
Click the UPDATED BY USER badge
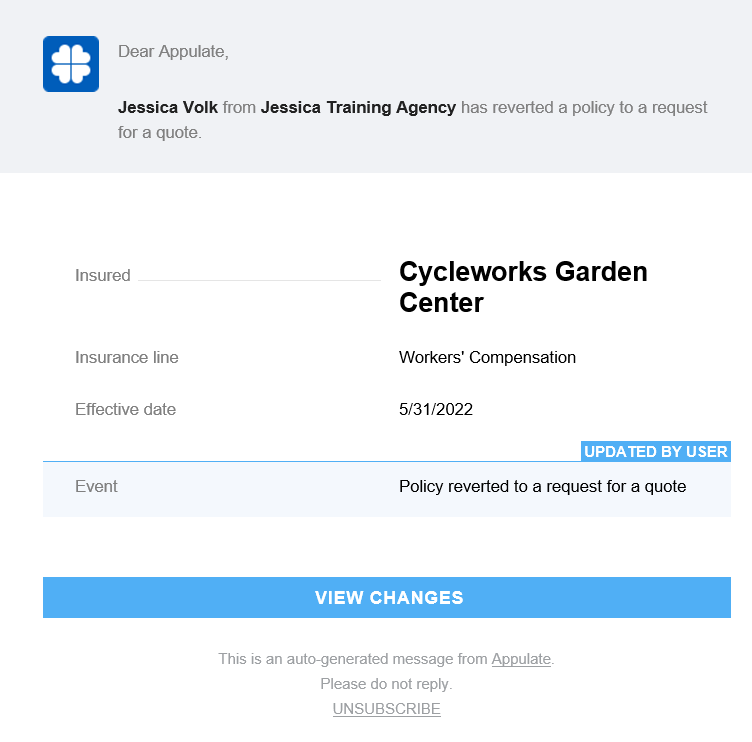[655, 452]
